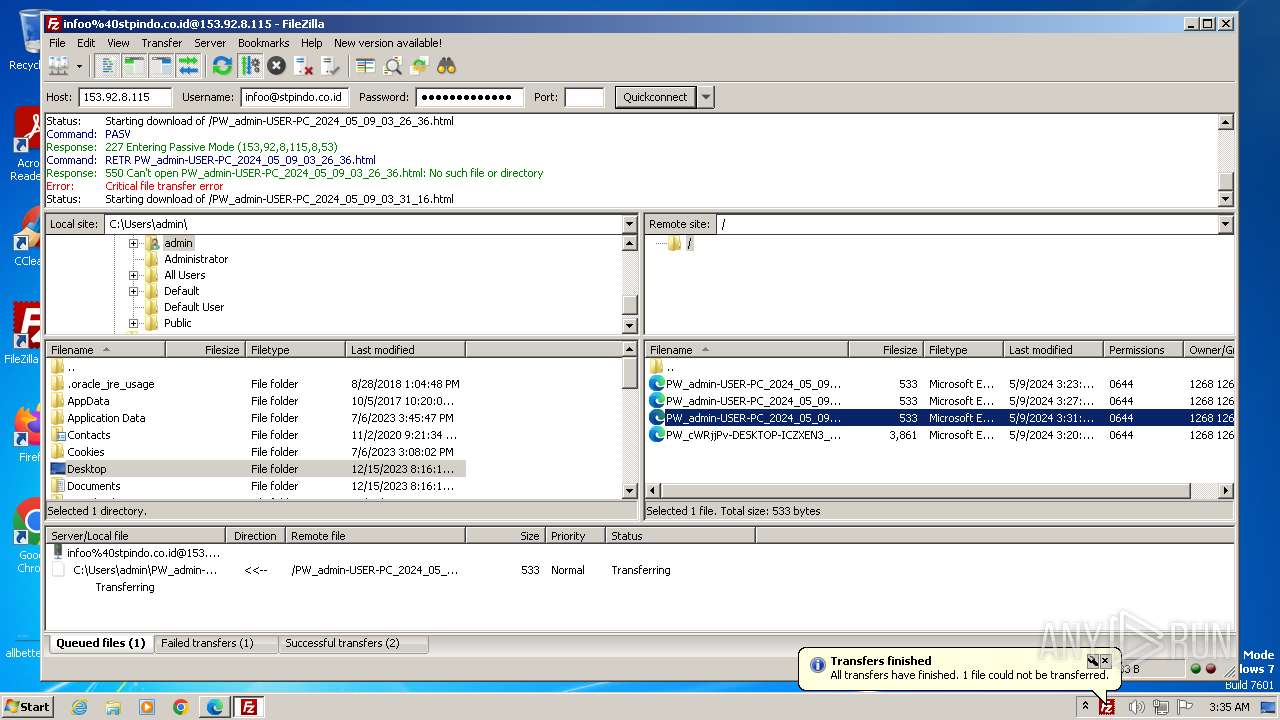This screenshot has width=1280, height=720.
Task: Toggle message log display
Action: (x=107, y=66)
